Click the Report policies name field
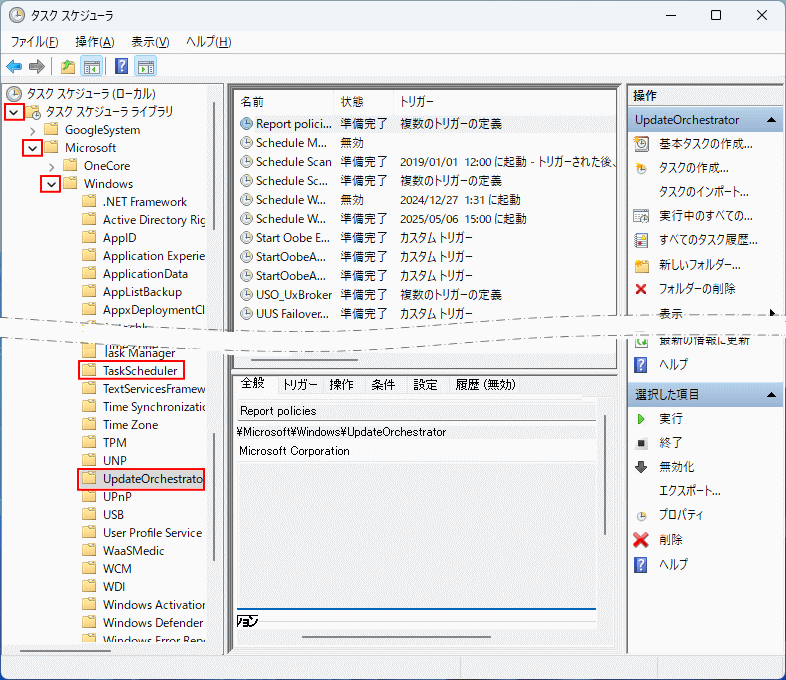This screenshot has width=786, height=680. 416,411
